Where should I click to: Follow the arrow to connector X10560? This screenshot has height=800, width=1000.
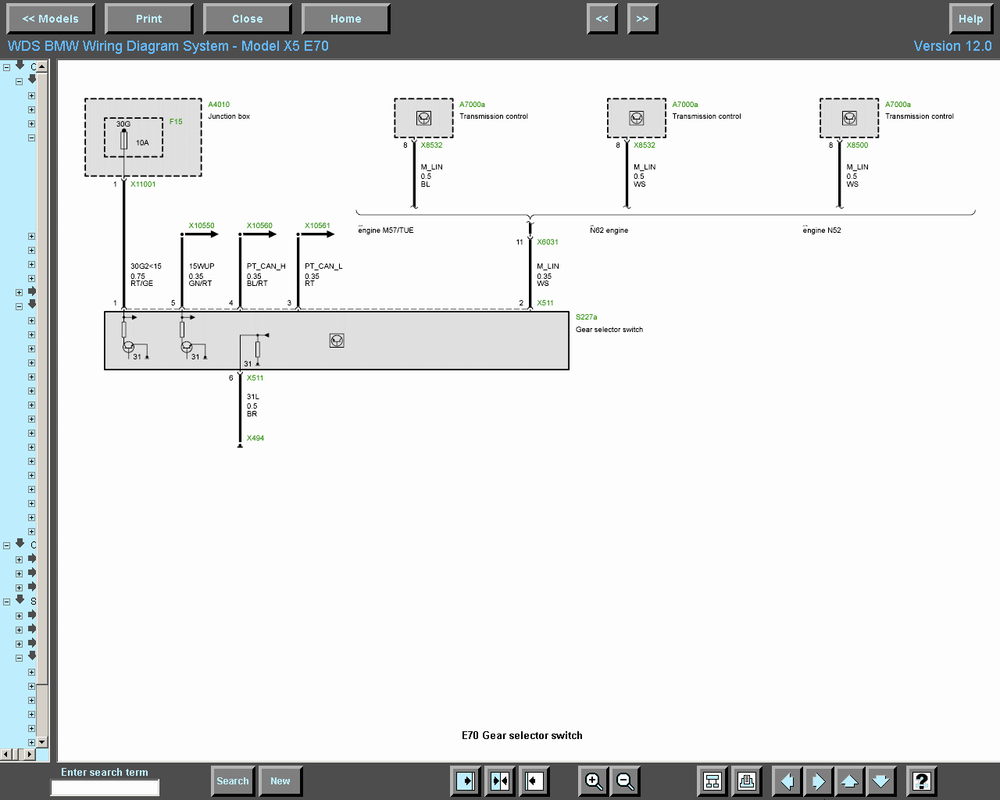click(260, 234)
